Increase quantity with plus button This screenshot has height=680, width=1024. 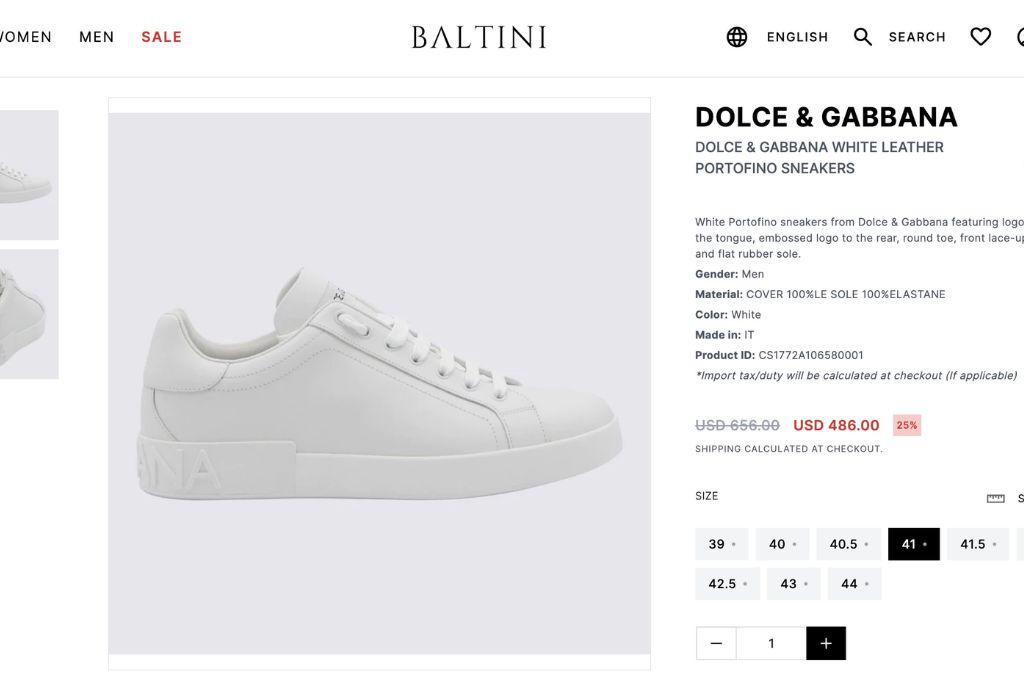(826, 643)
